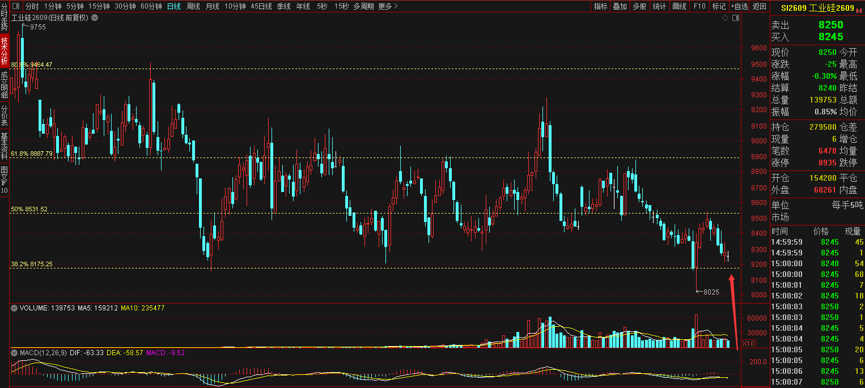
Task: Select the 10分钟 period
Action: pyautogui.click(x=235, y=6)
